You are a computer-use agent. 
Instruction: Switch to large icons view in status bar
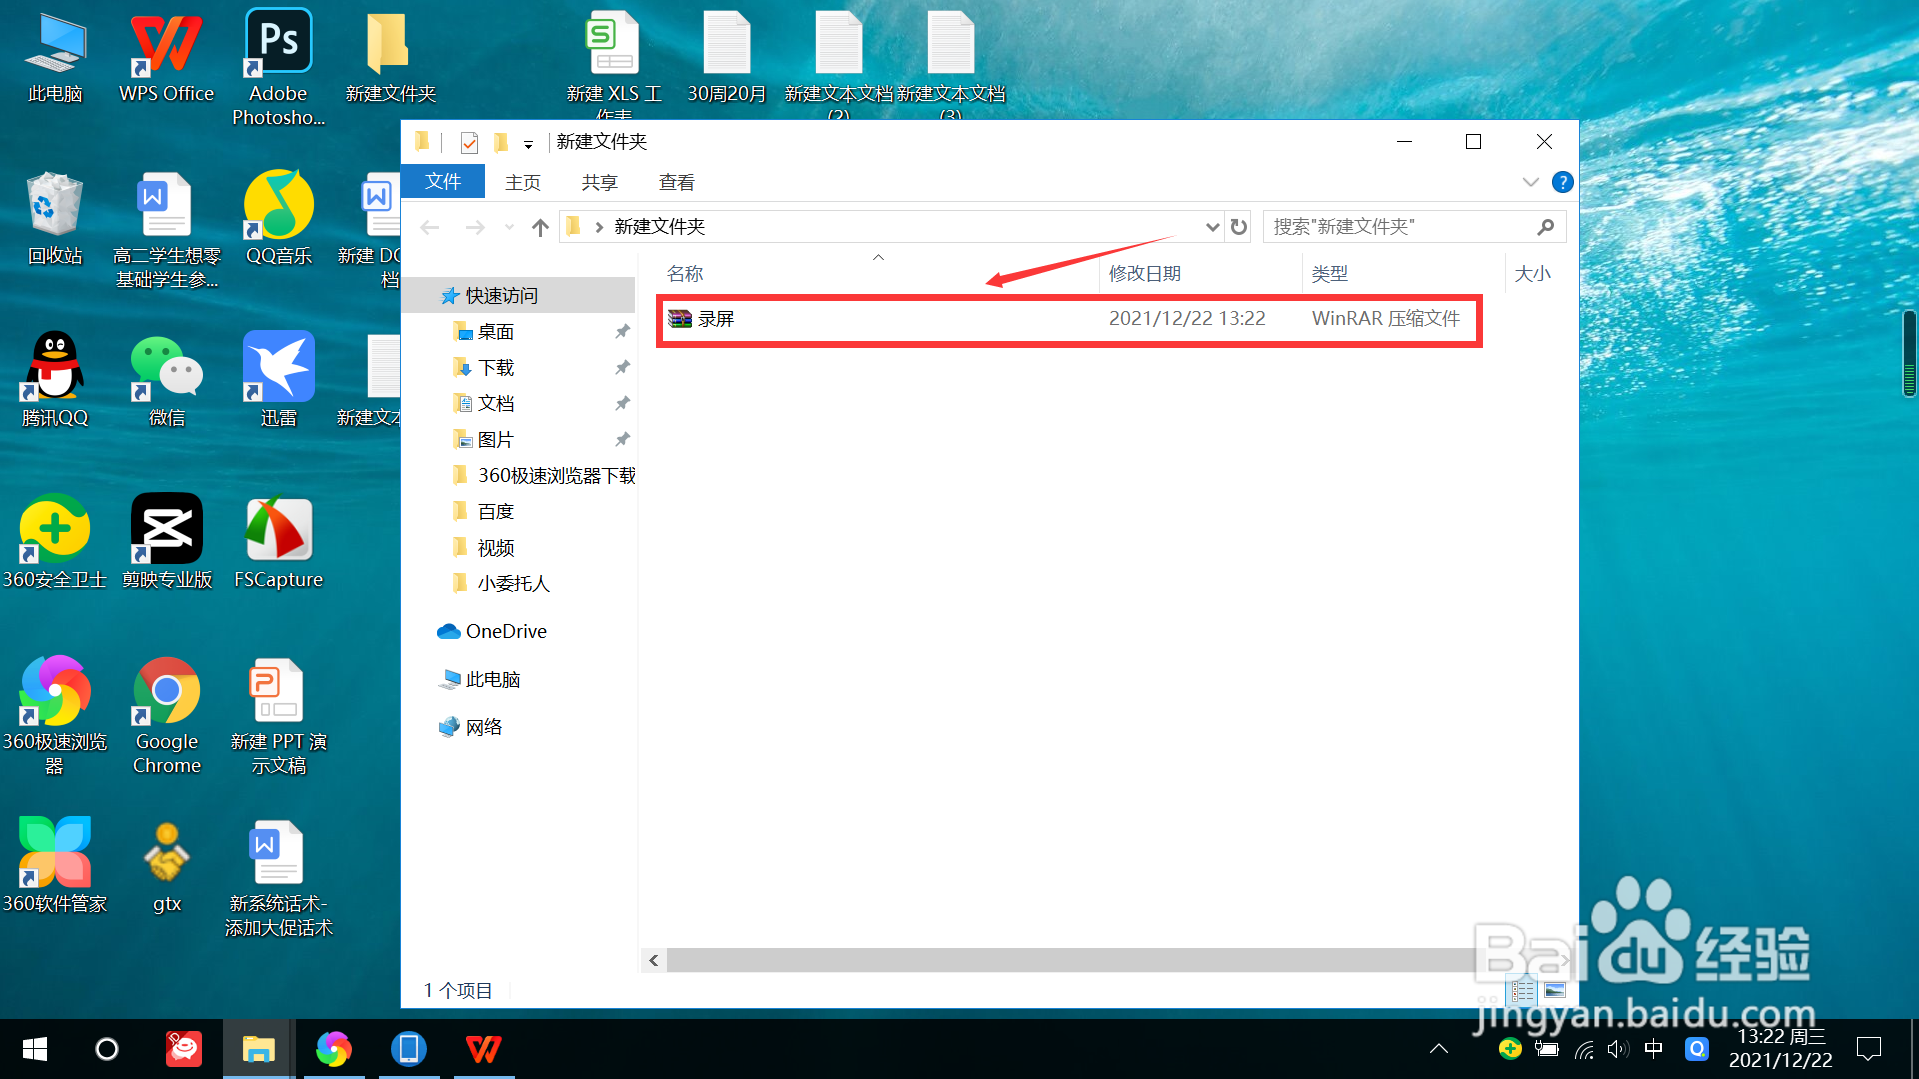click(x=1556, y=990)
